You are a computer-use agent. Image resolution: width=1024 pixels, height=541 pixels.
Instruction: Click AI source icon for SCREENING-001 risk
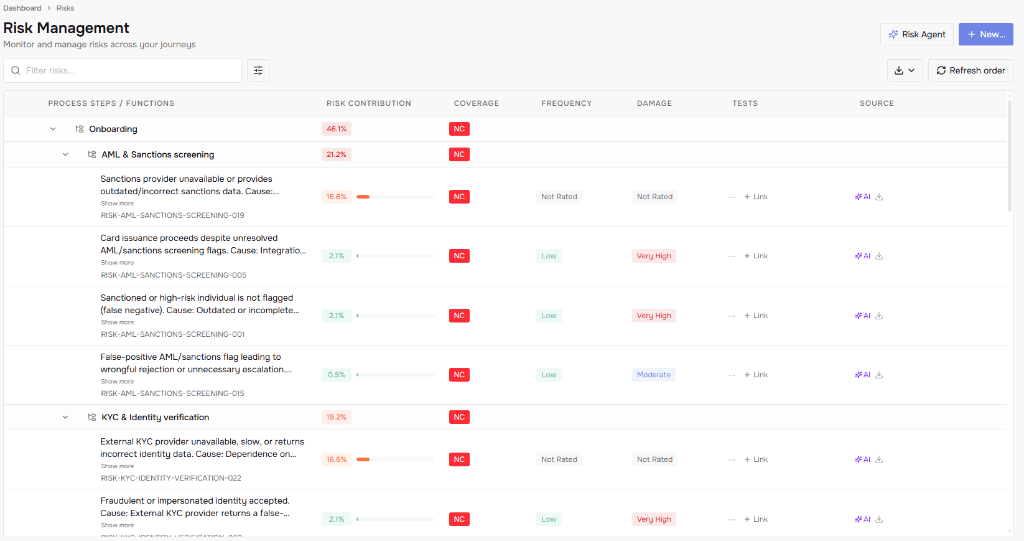tap(863, 316)
